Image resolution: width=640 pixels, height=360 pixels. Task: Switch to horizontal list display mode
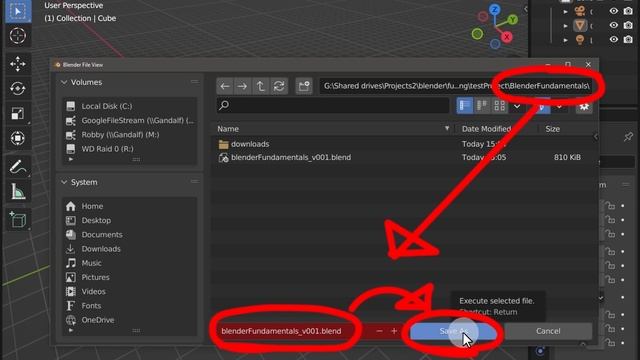tap(482, 106)
